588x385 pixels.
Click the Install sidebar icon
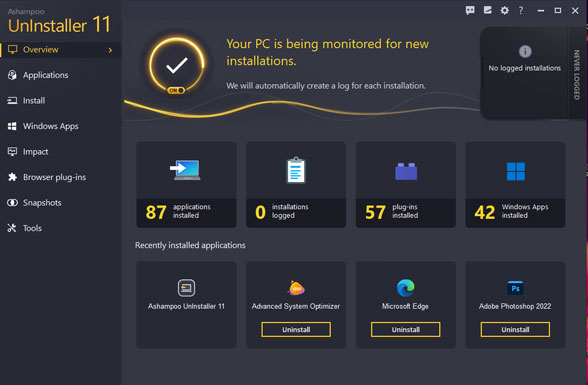pos(12,100)
